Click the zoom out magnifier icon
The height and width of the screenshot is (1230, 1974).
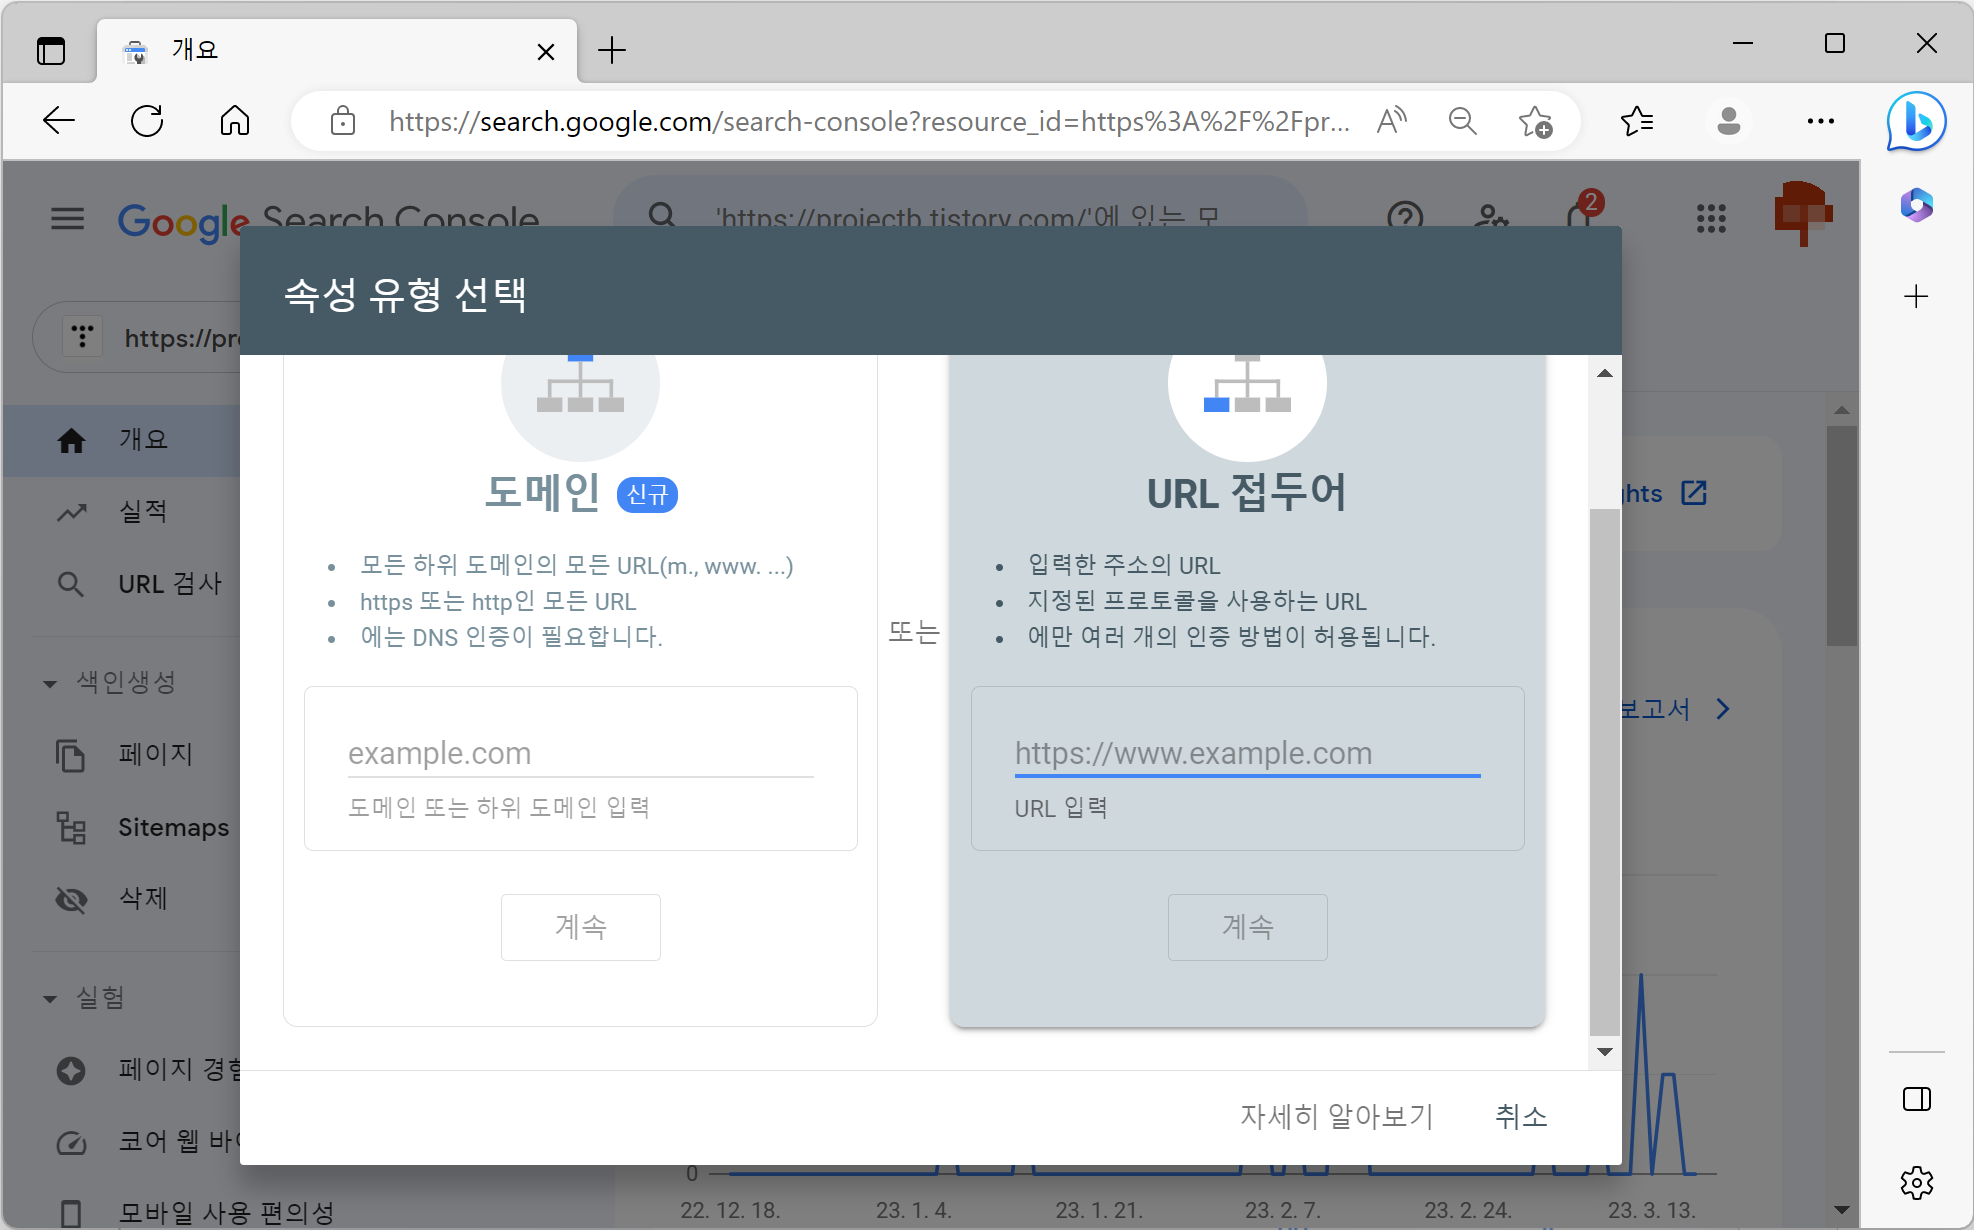tap(1462, 122)
